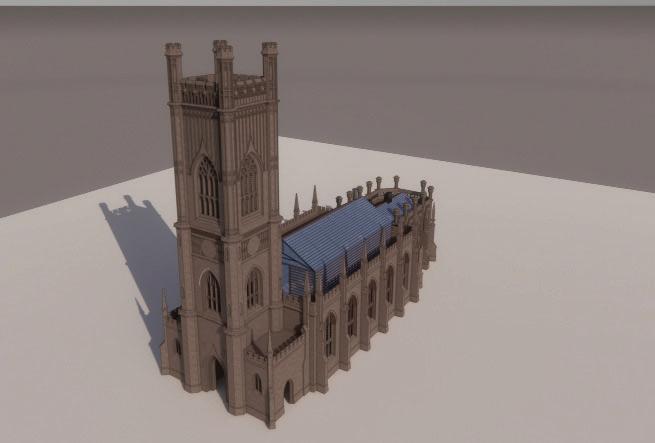Select the nave side window farthest from tower
The width and height of the screenshot is (655, 443).
pos(406,271)
